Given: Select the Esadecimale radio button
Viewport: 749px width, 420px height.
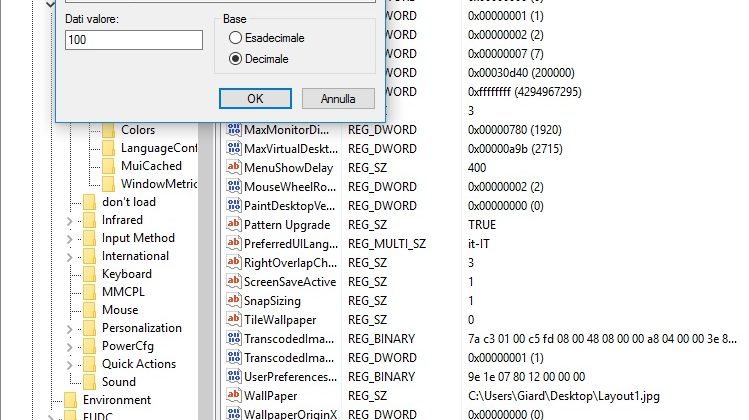Looking at the screenshot, I should [235, 38].
